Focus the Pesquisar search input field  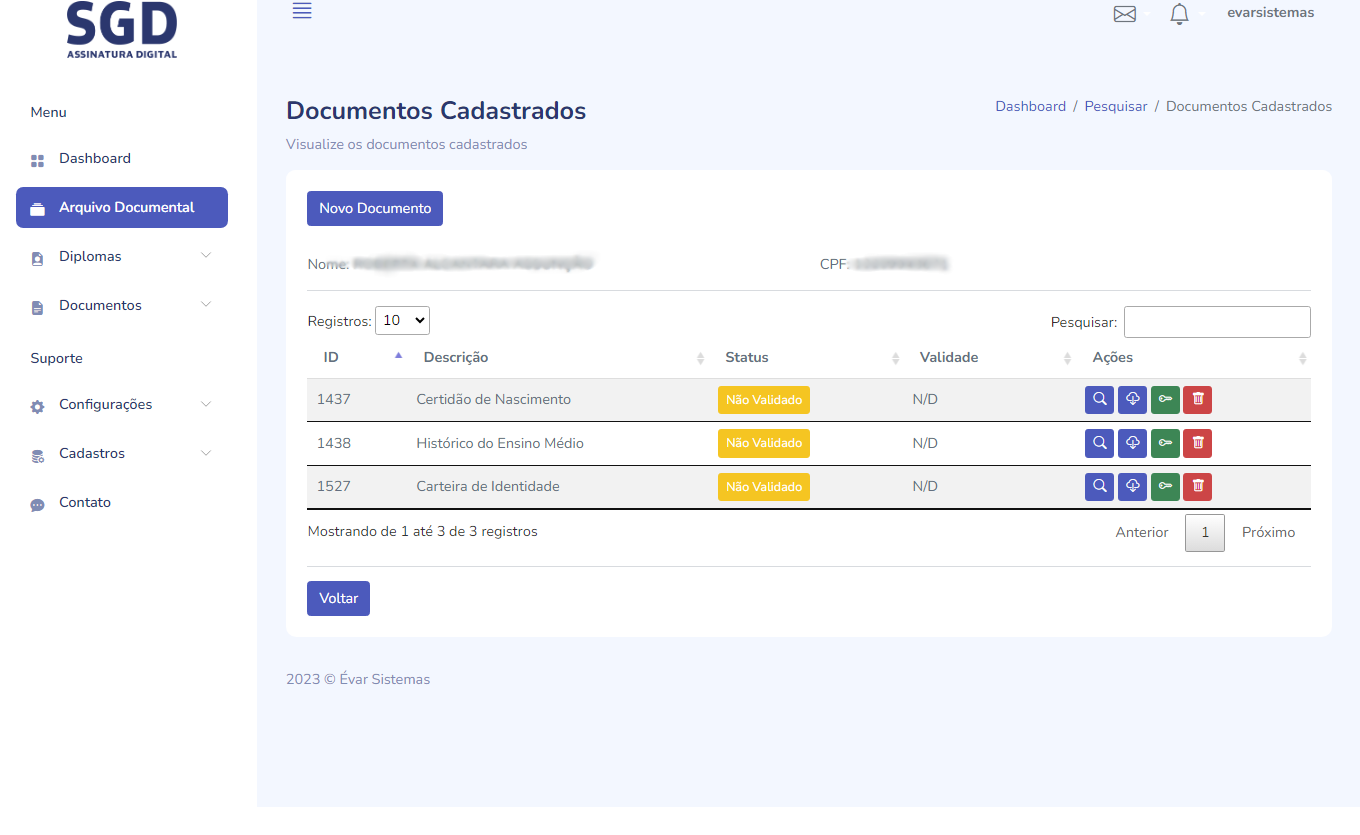pyautogui.click(x=1217, y=322)
